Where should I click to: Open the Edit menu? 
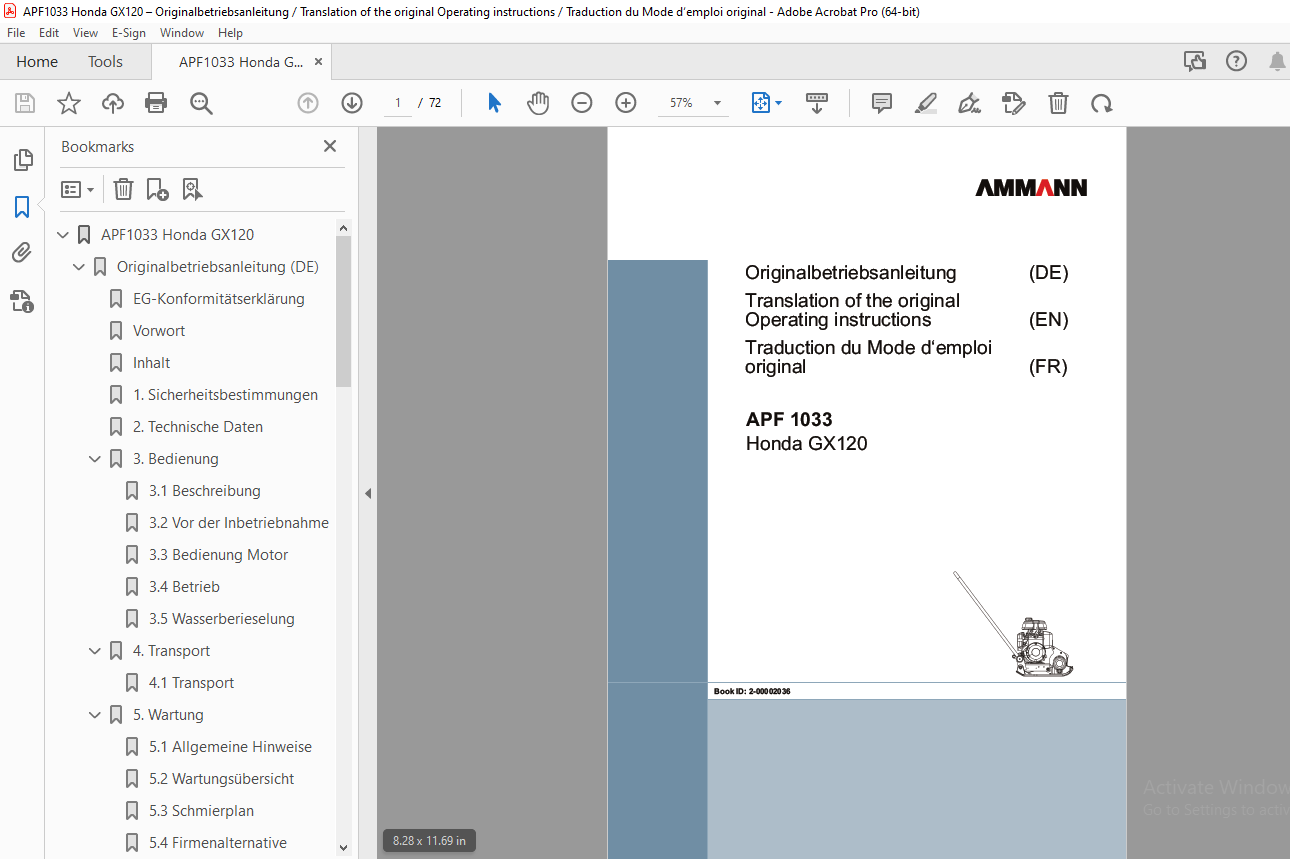(49, 33)
